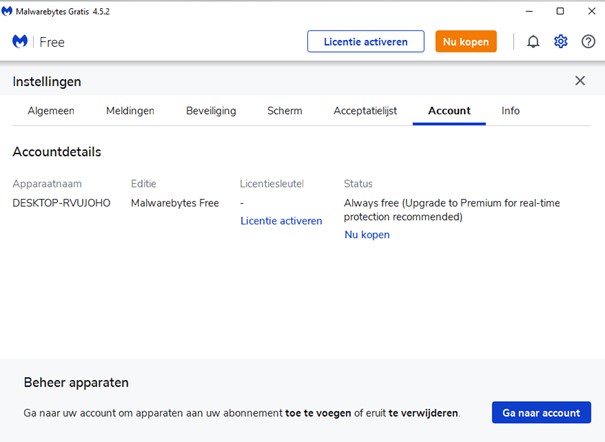Open the Info tab
Screen dimensions: 605x442
pyautogui.click(x=510, y=111)
